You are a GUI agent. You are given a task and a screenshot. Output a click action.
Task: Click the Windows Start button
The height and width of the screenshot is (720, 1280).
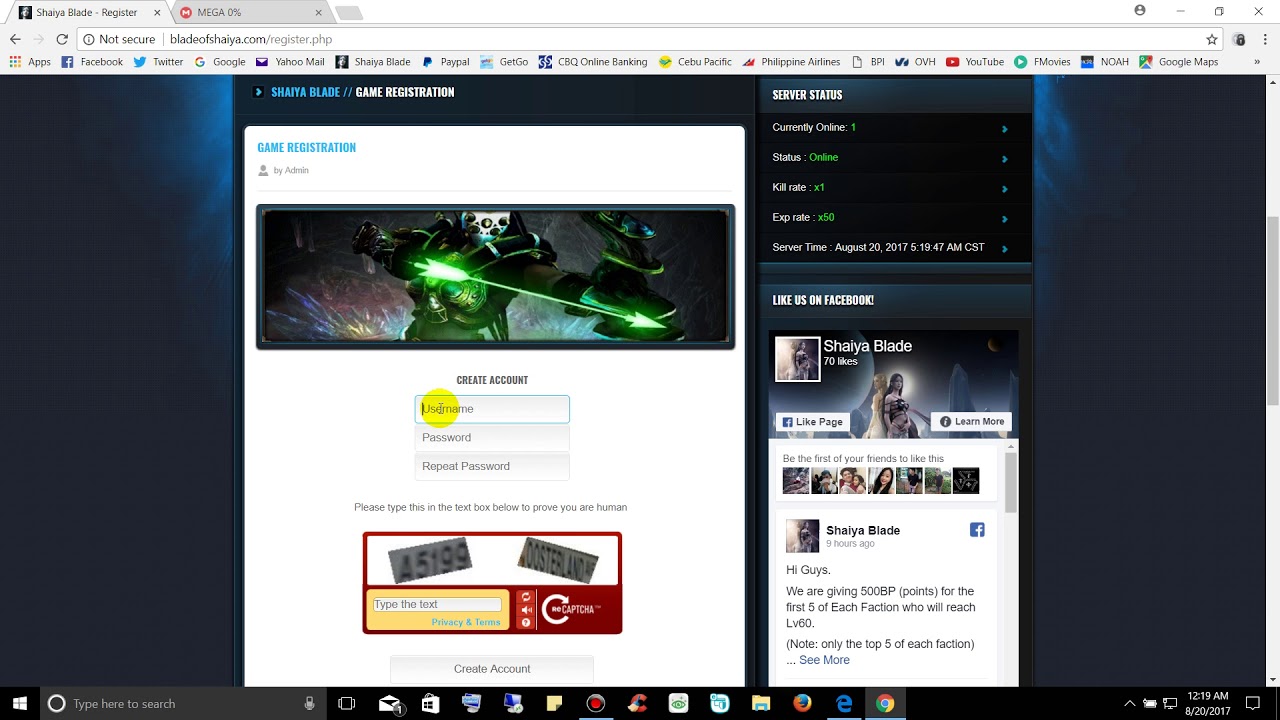coord(19,703)
